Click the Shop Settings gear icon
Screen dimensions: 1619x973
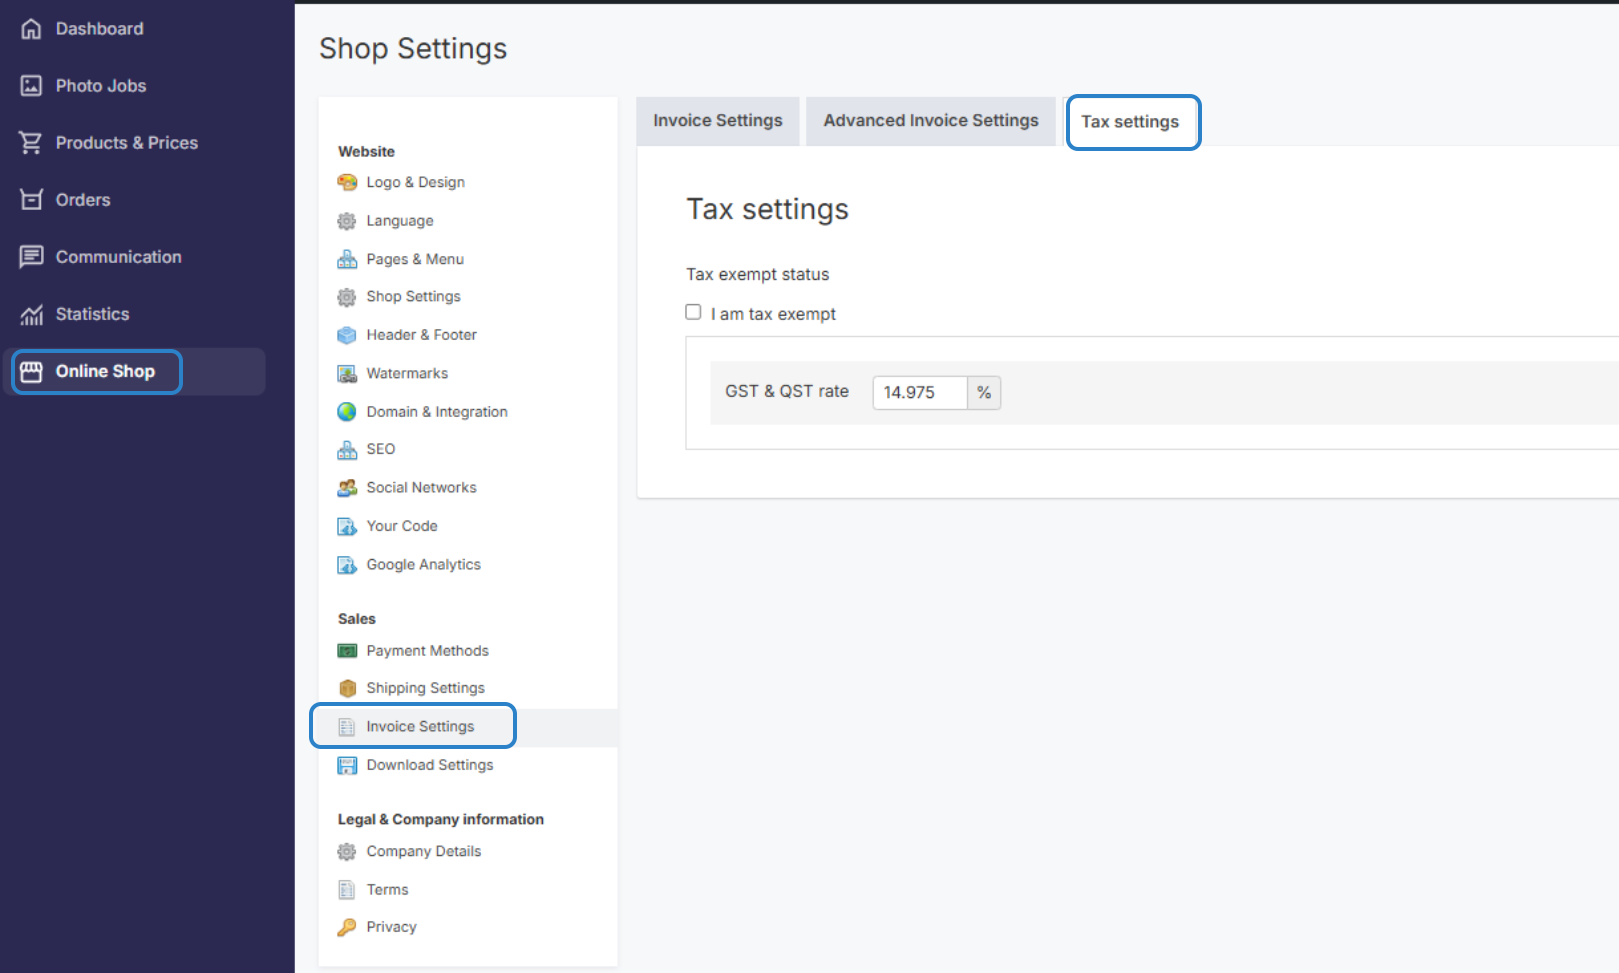(347, 297)
